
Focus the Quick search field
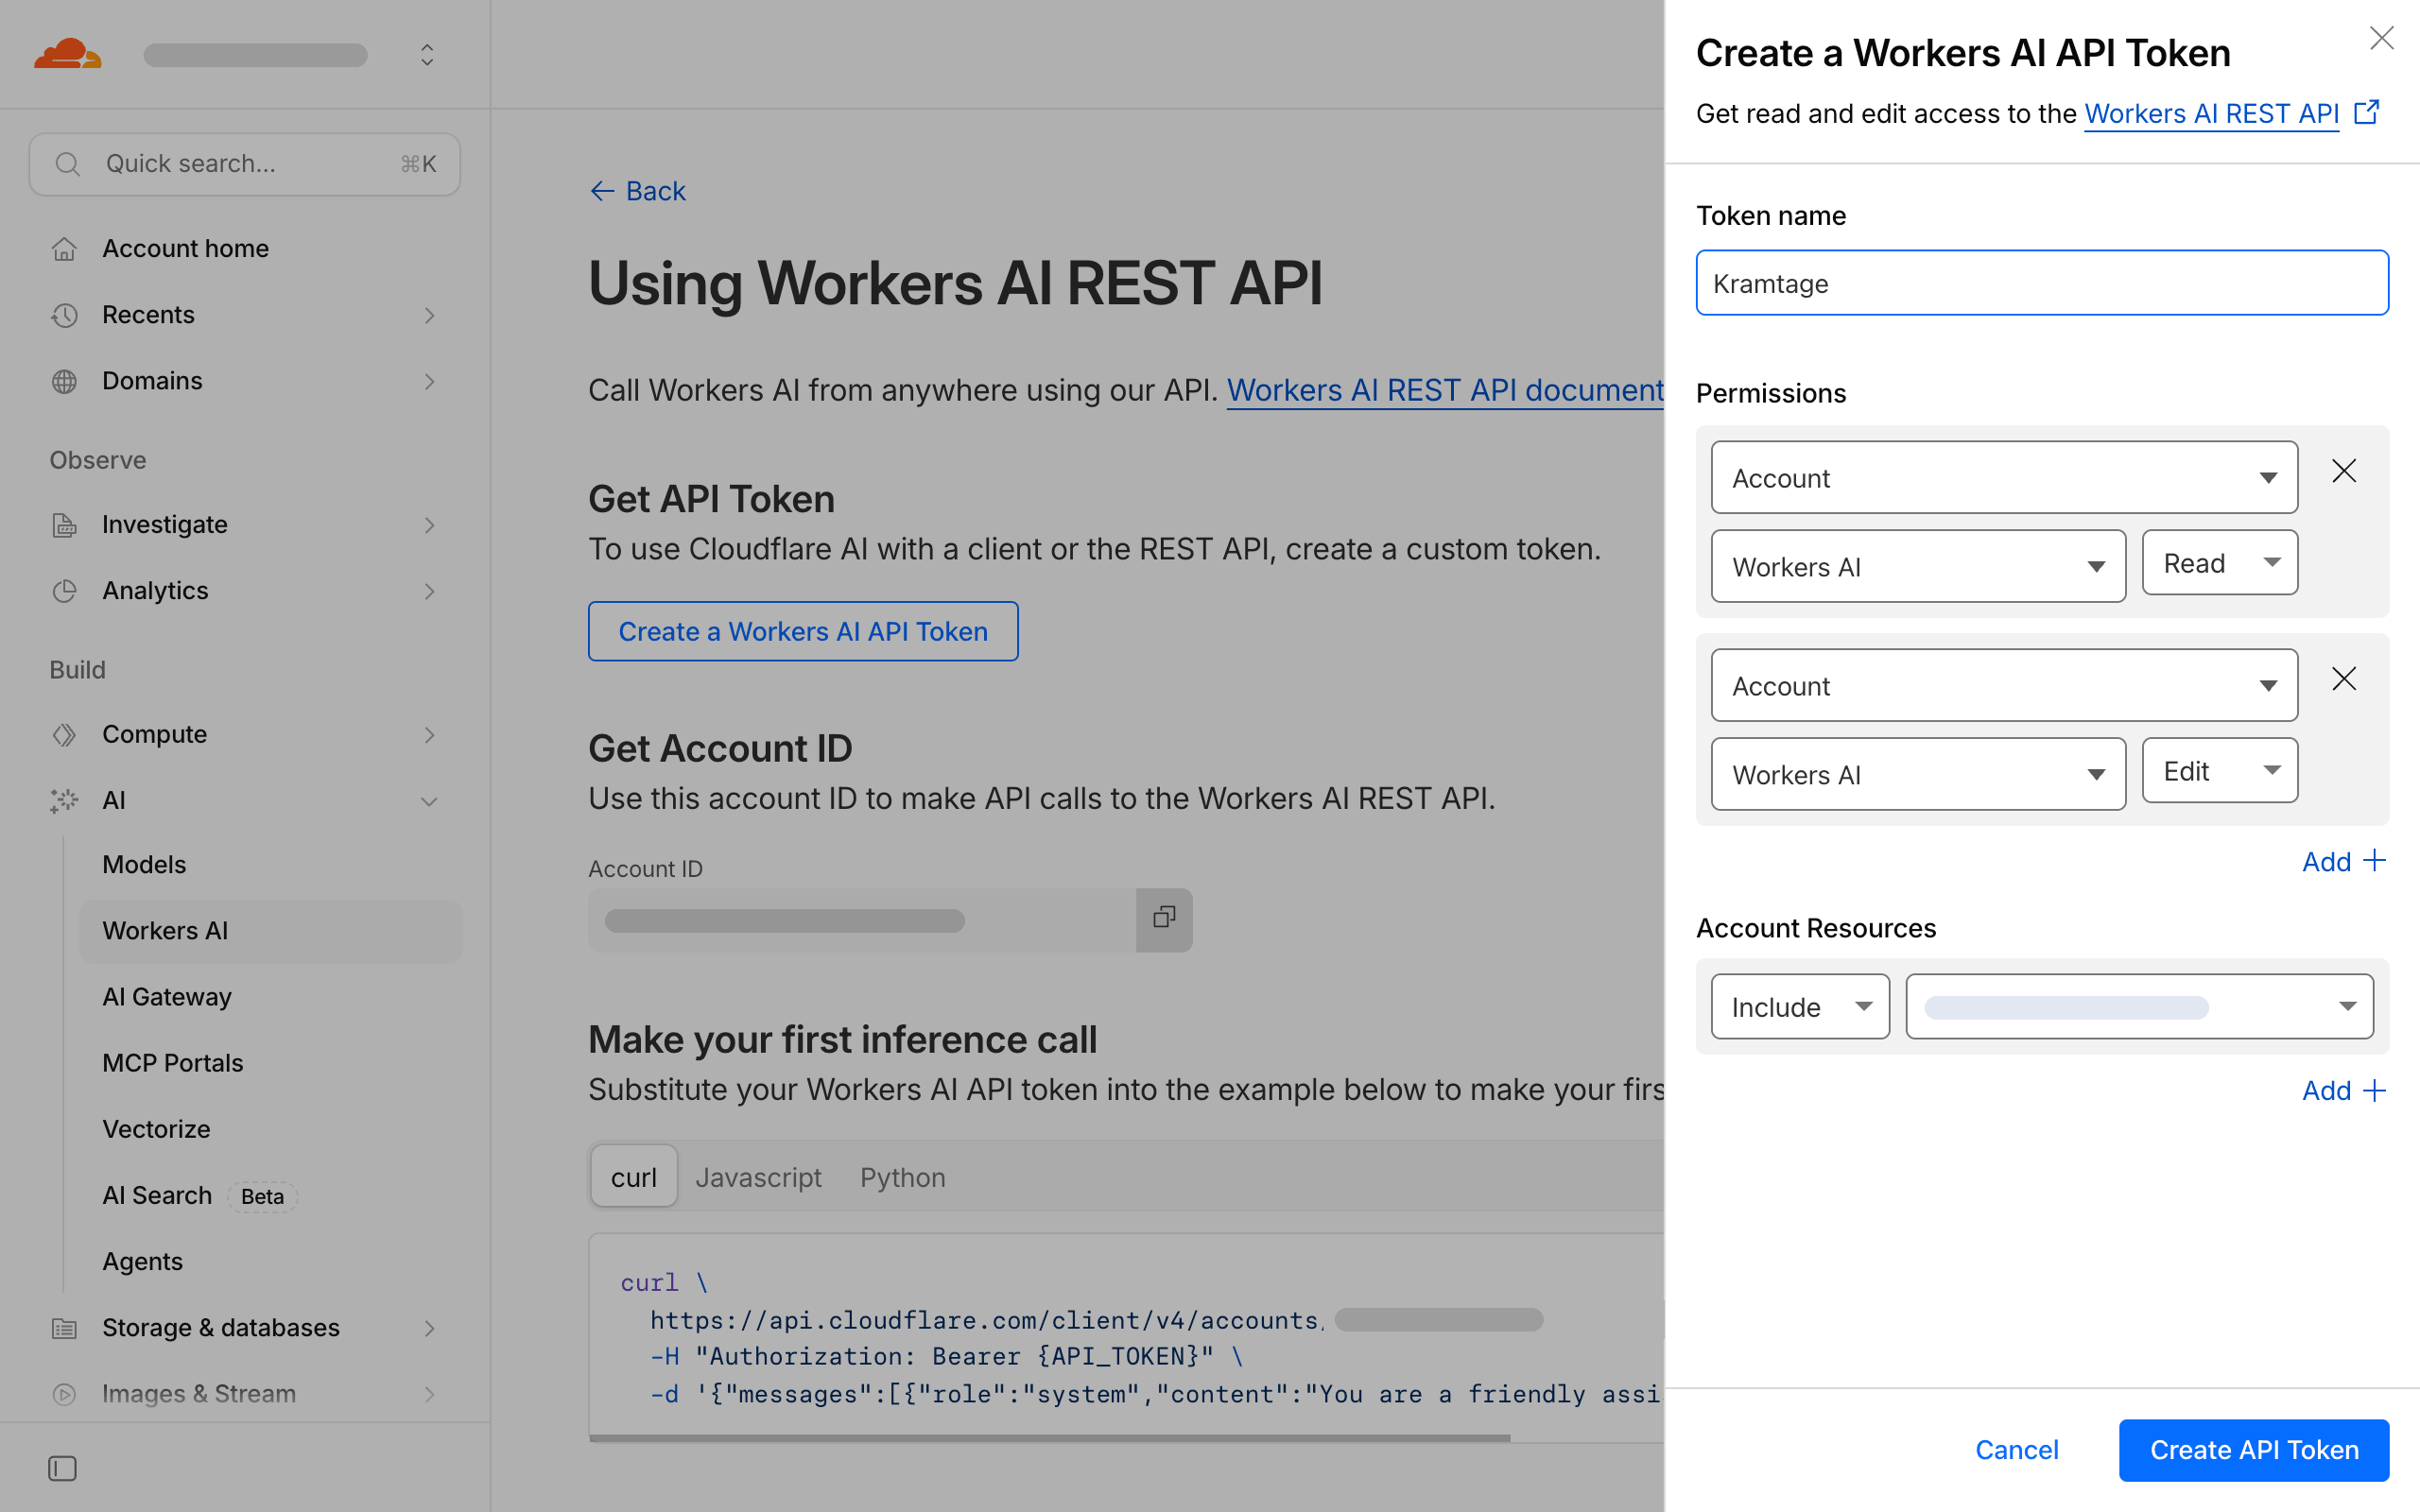(244, 164)
